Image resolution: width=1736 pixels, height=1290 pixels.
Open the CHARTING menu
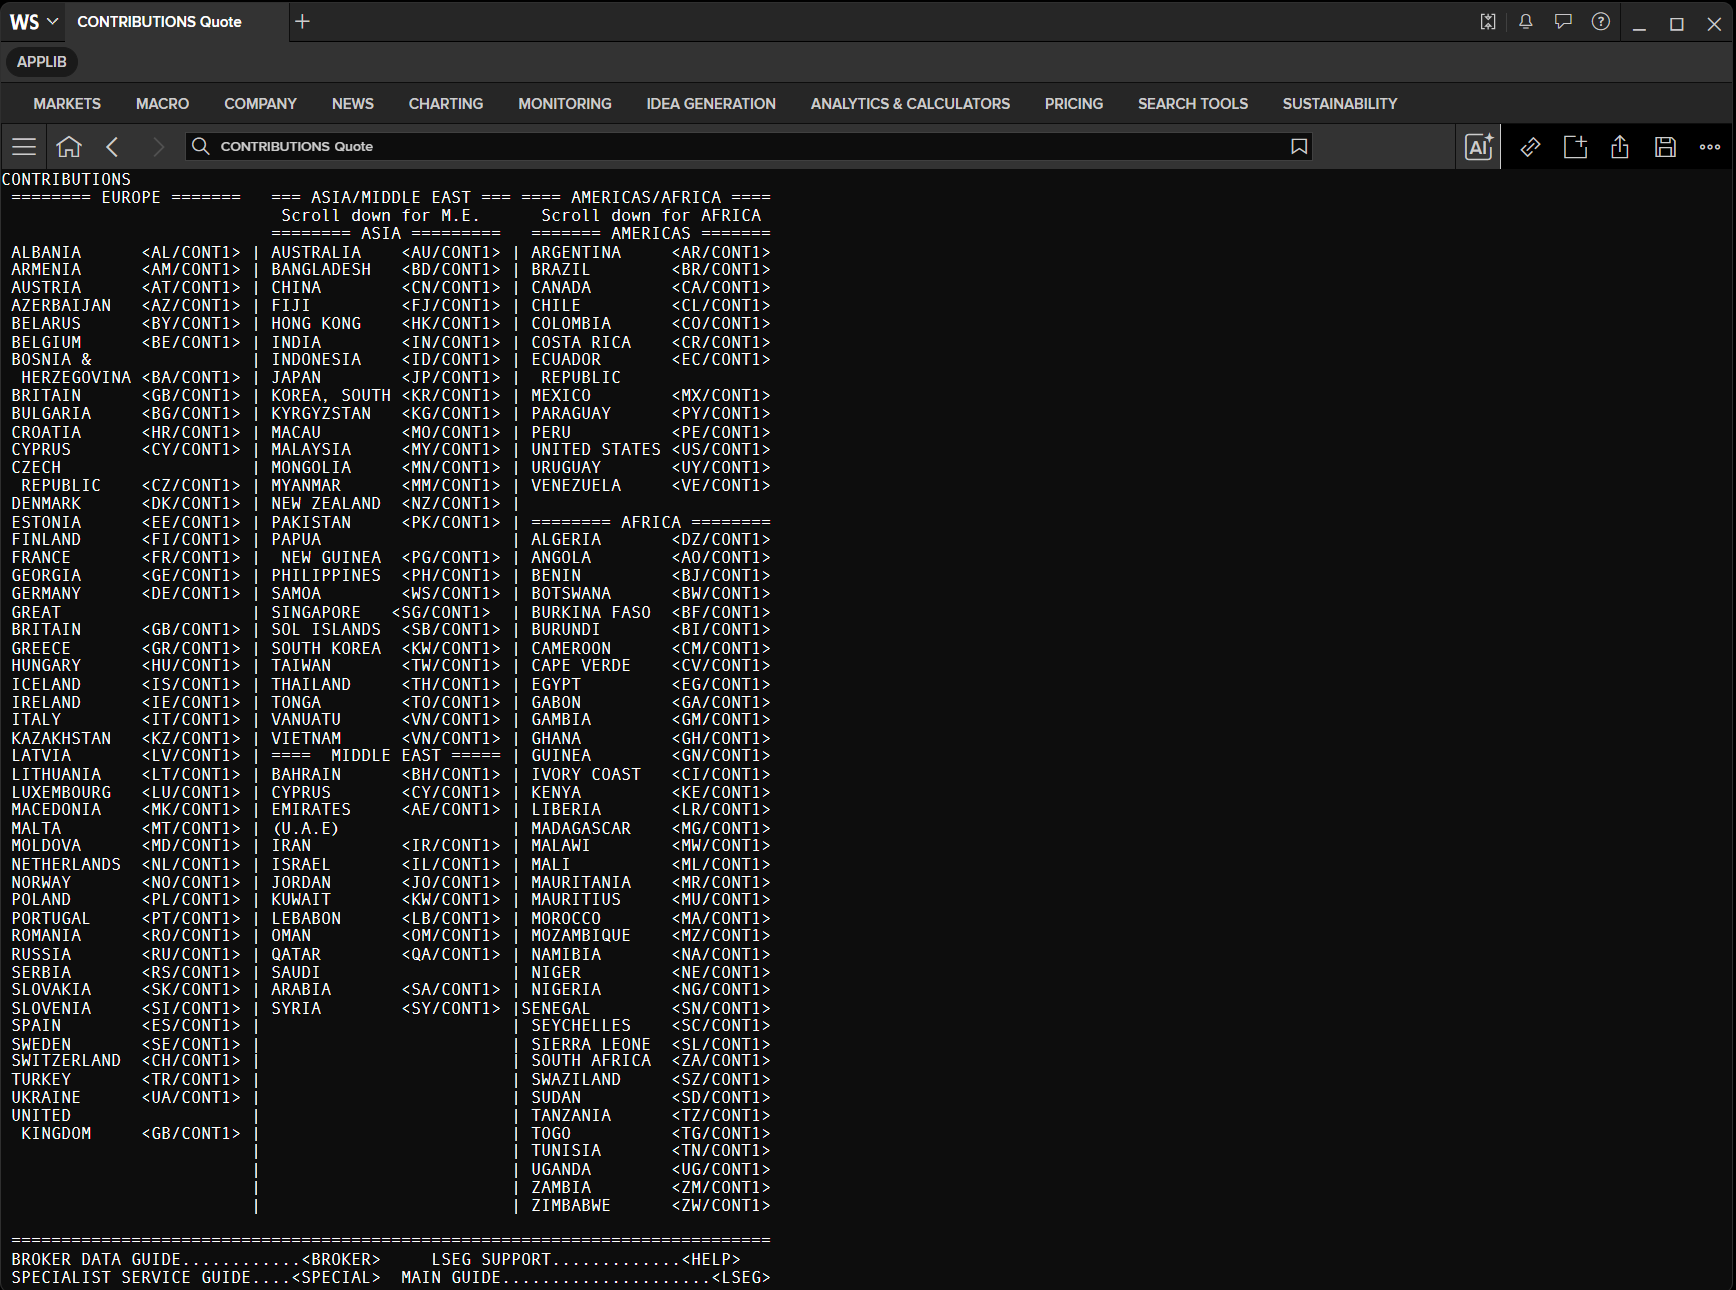446,104
